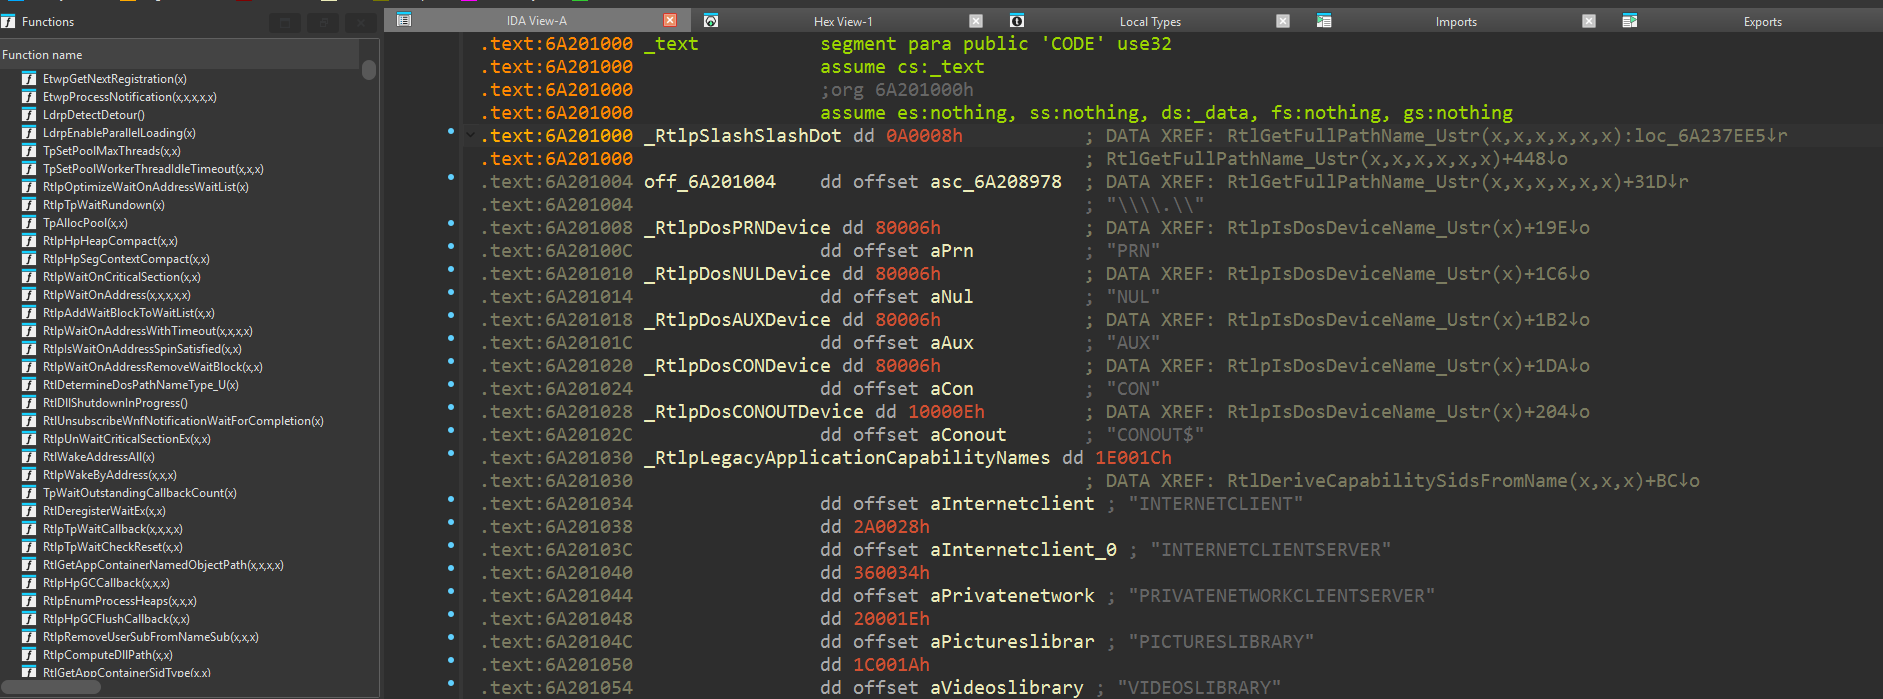This screenshot has height=699, width=1883.
Task: Select EtwpProcessNotification(x,x,x,x,x) in function list
Action: tap(129, 97)
